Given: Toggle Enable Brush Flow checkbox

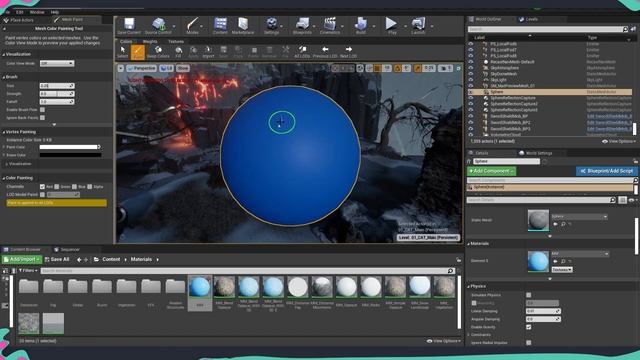Looking at the screenshot, I should click(42, 110).
